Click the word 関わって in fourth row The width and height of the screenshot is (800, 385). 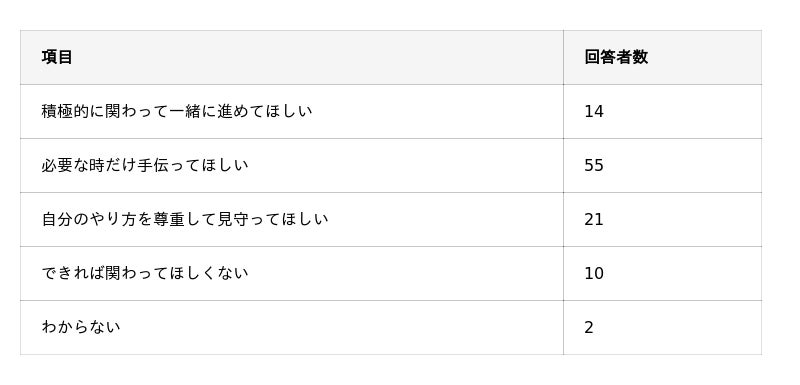pos(137,273)
